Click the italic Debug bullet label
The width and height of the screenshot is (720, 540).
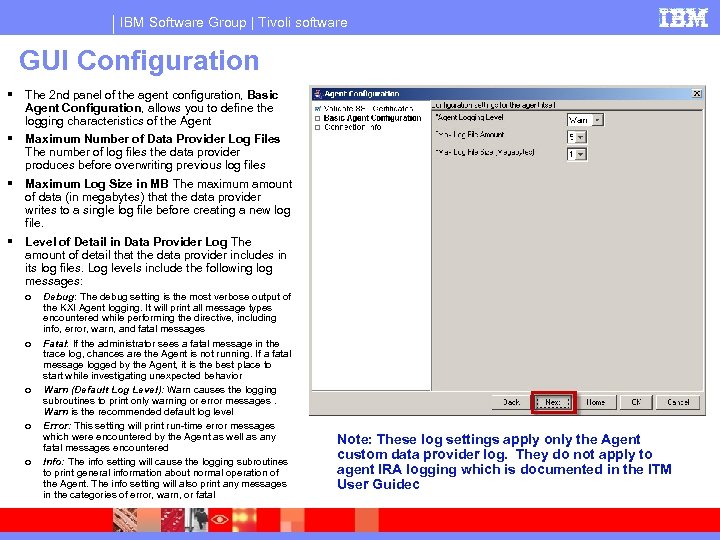(x=60, y=297)
